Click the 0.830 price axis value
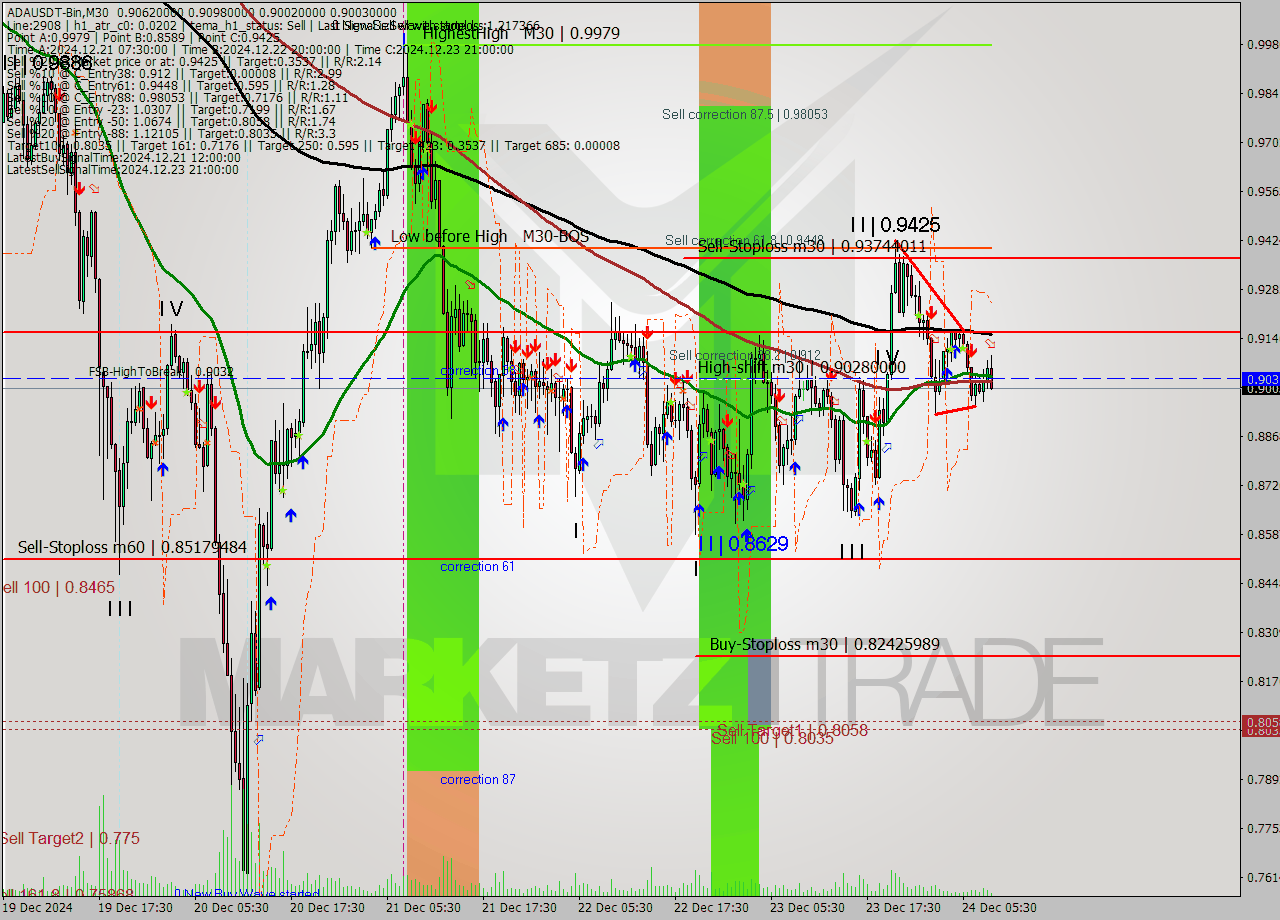This screenshot has height=920, width=1280. pos(1262,632)
